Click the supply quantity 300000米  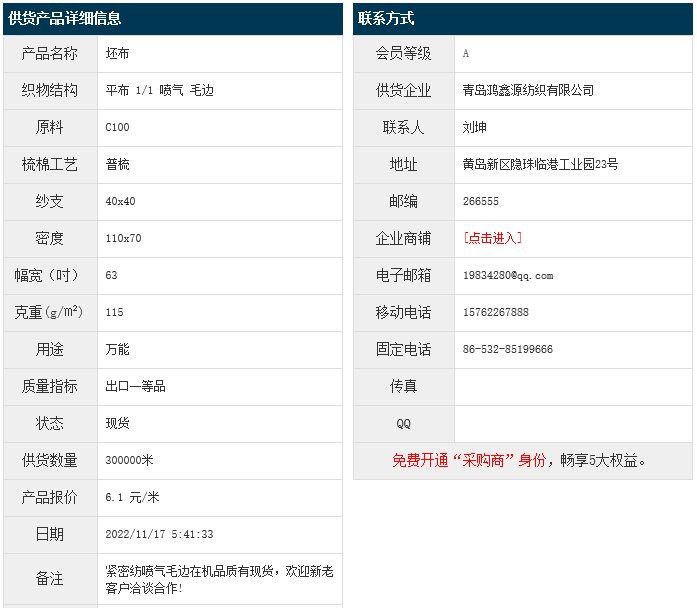129,460
